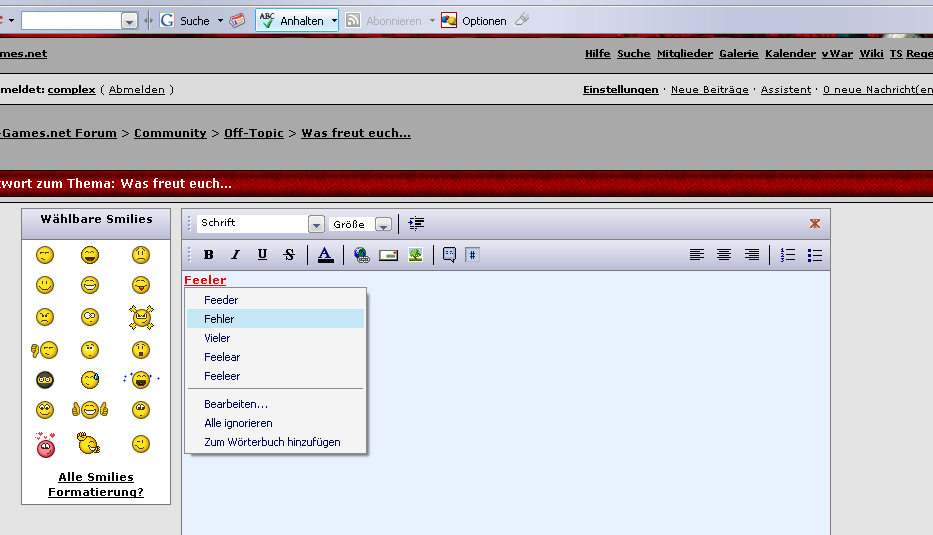
Task: Insert a bulleted list
Action: (x=815, y=255)
